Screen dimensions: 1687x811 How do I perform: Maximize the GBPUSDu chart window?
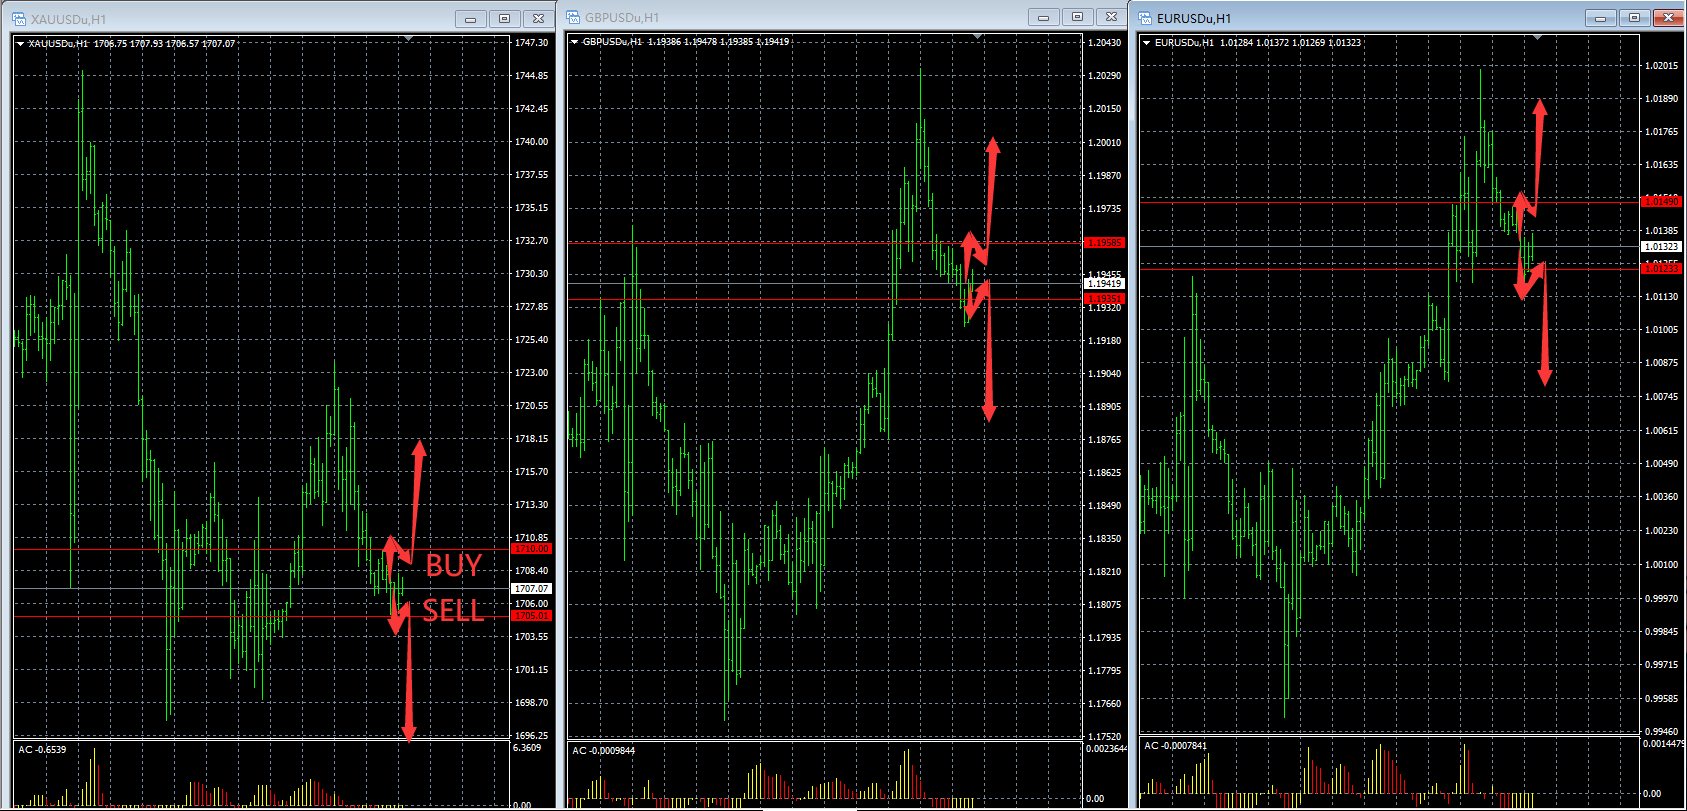1077,17
